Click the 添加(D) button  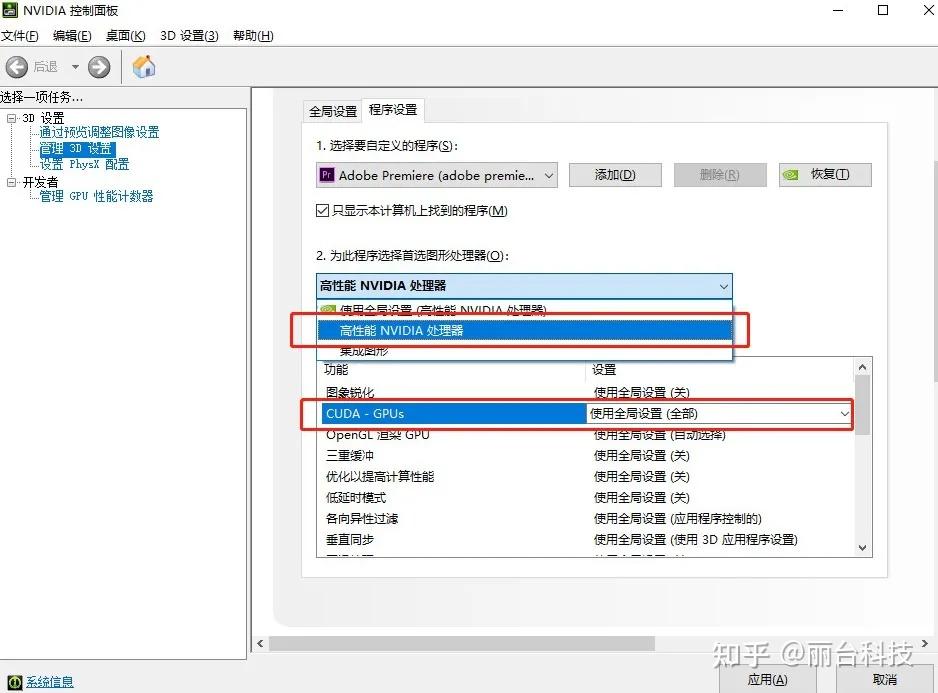pyautogui.click(x=614, y=175)
